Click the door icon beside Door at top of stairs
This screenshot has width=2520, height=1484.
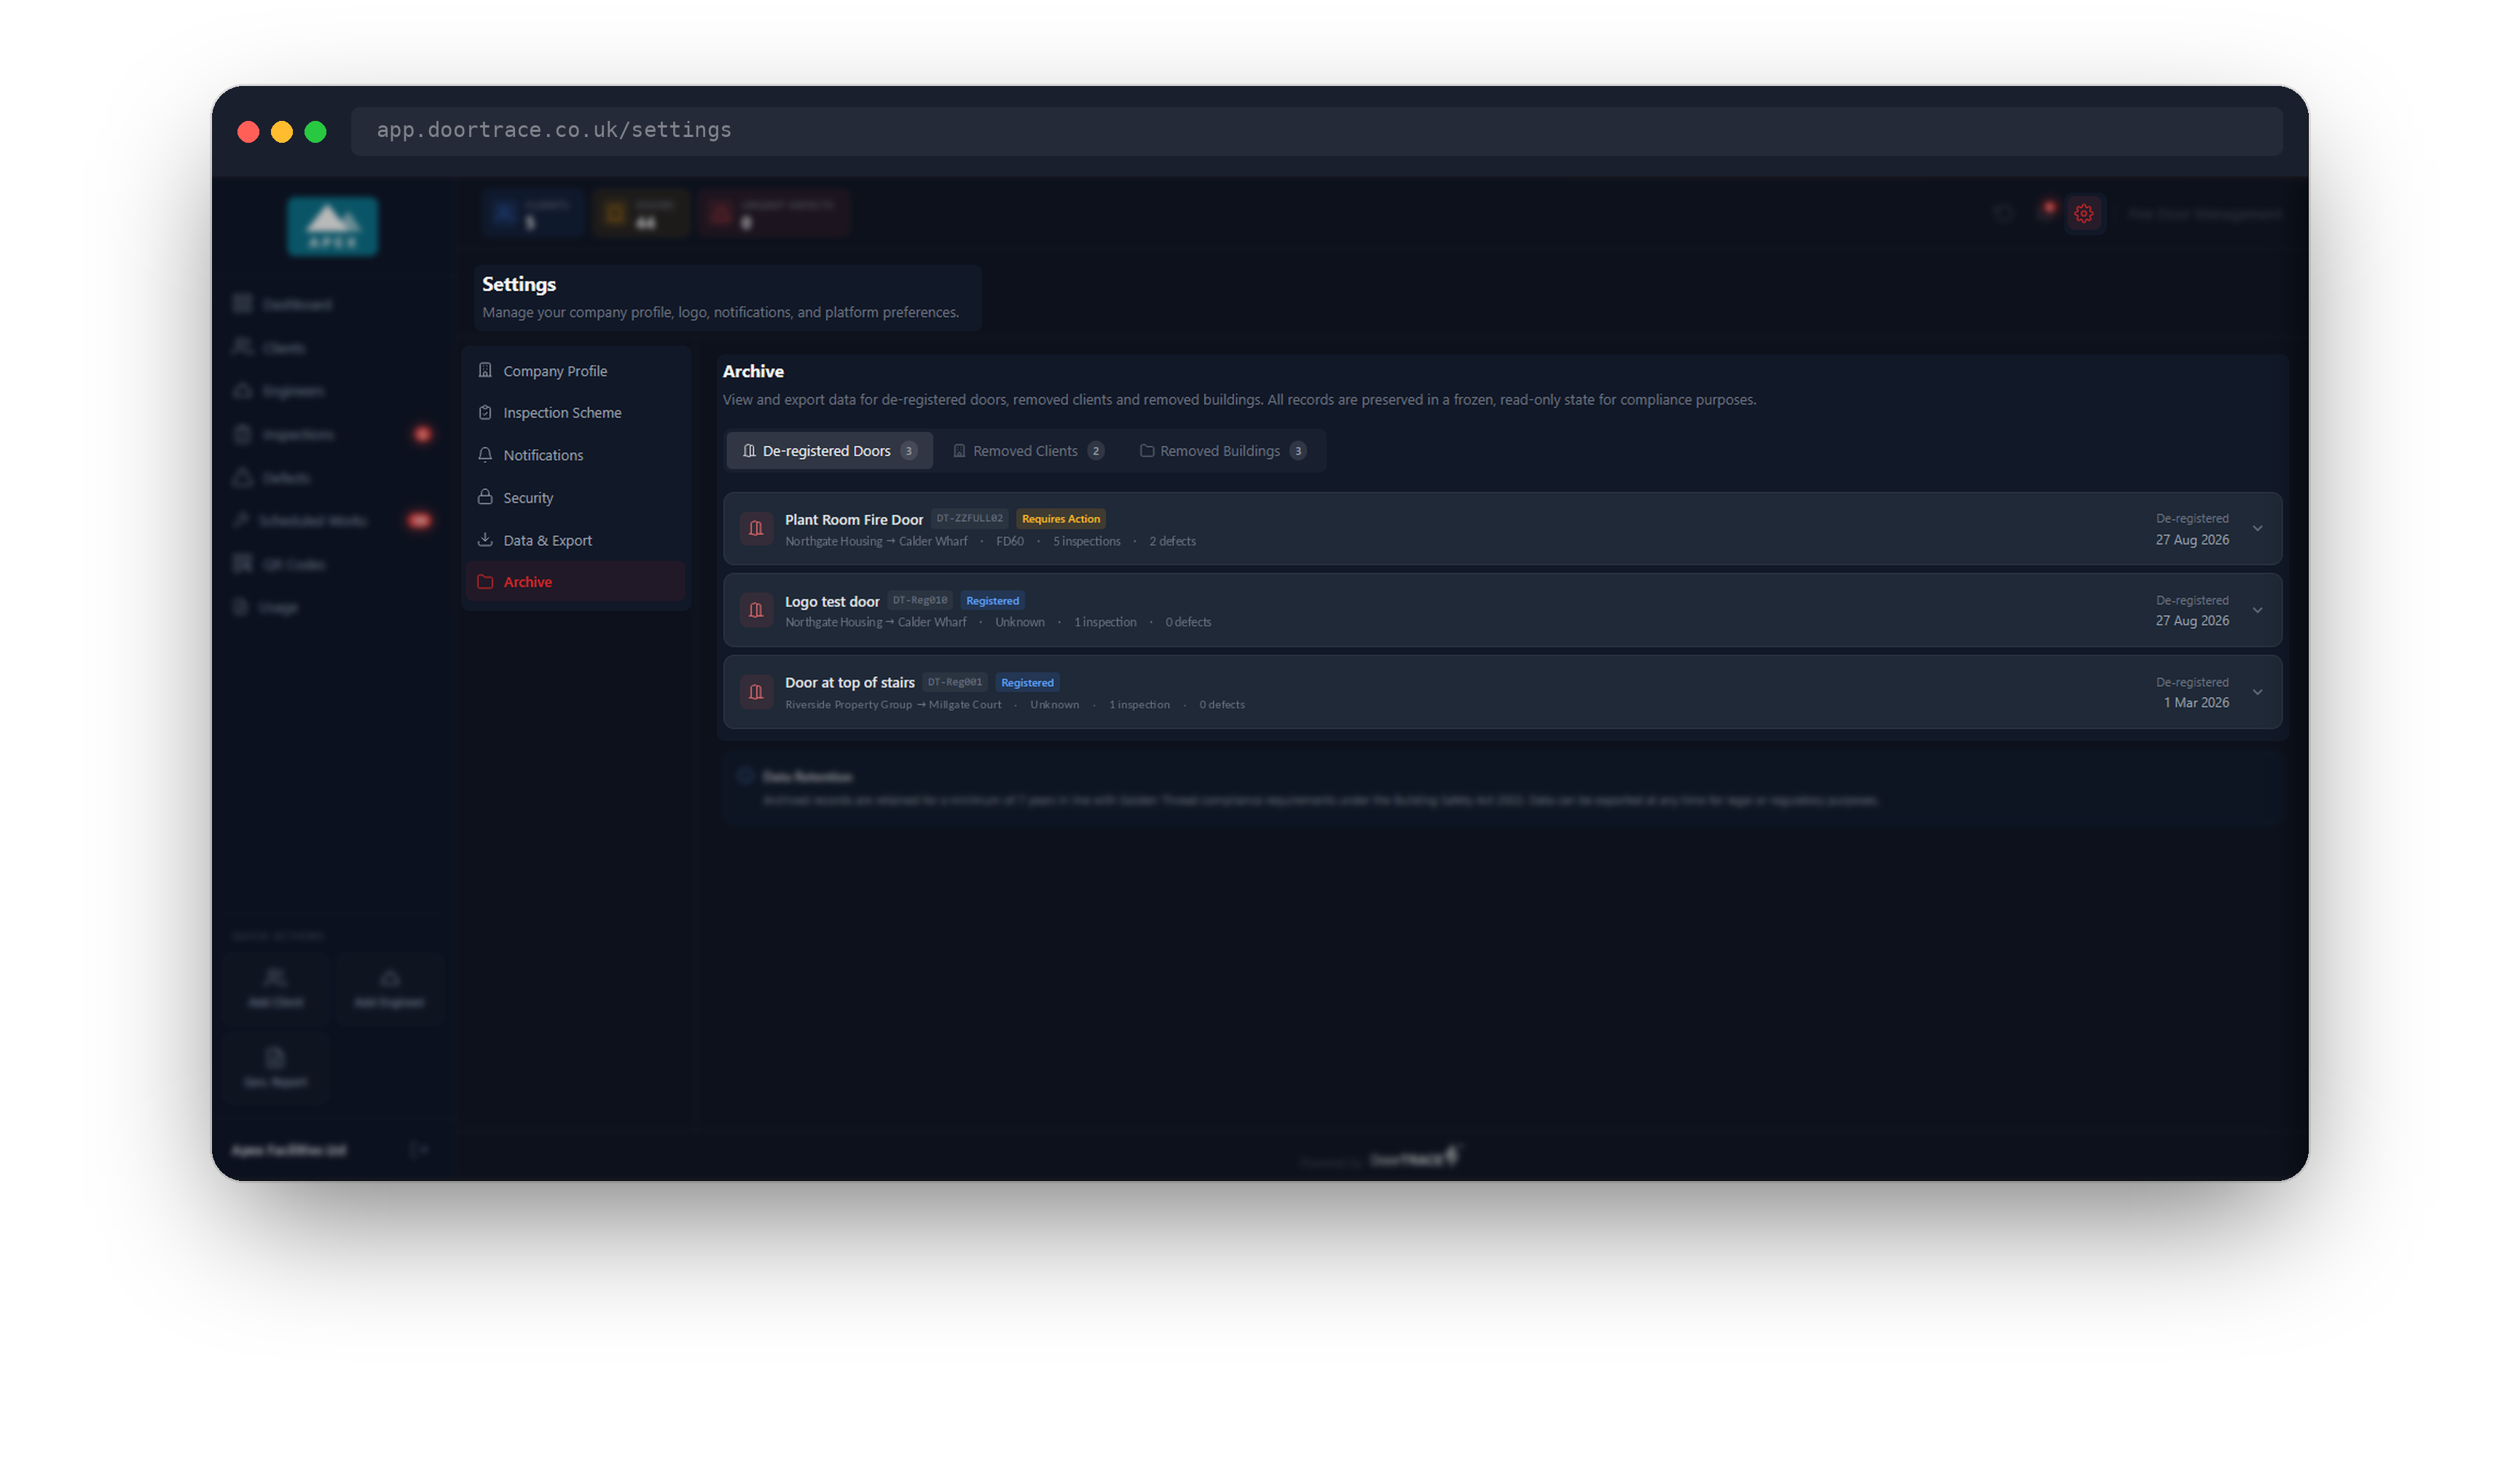tap(756, 692)
